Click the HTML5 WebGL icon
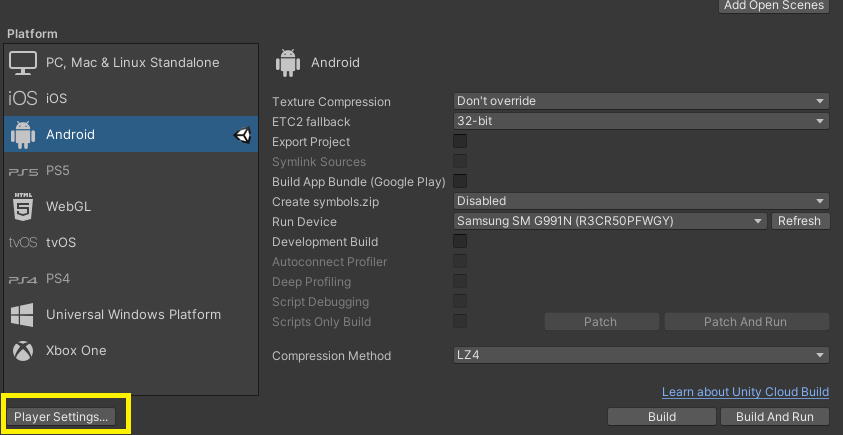 tap(23, 206)
